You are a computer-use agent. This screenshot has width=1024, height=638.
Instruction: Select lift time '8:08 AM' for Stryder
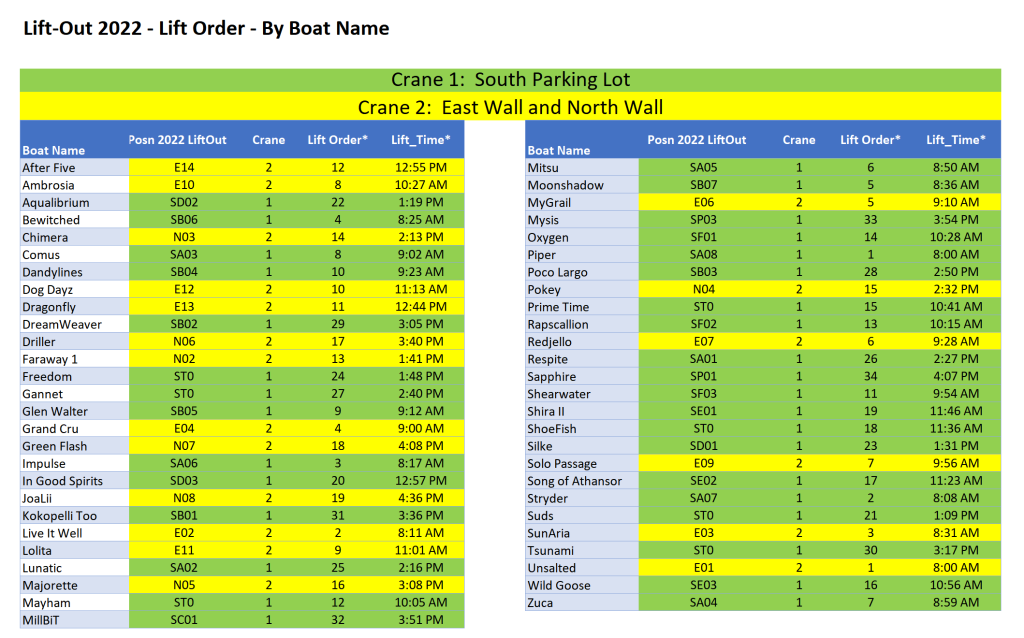(x=956, y=498)
